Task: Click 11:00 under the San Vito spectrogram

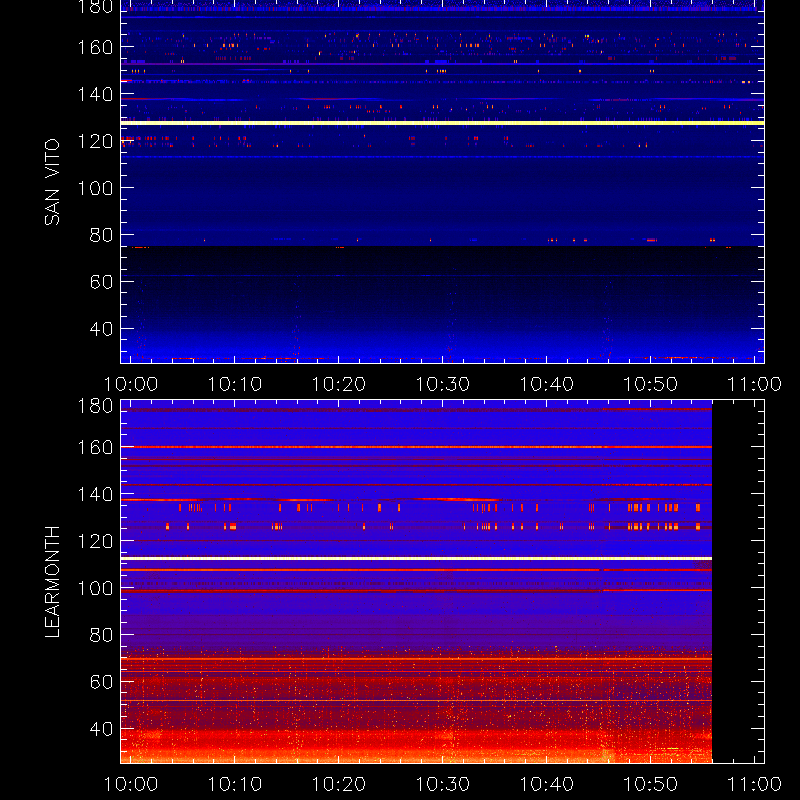Action: (754, 384)
